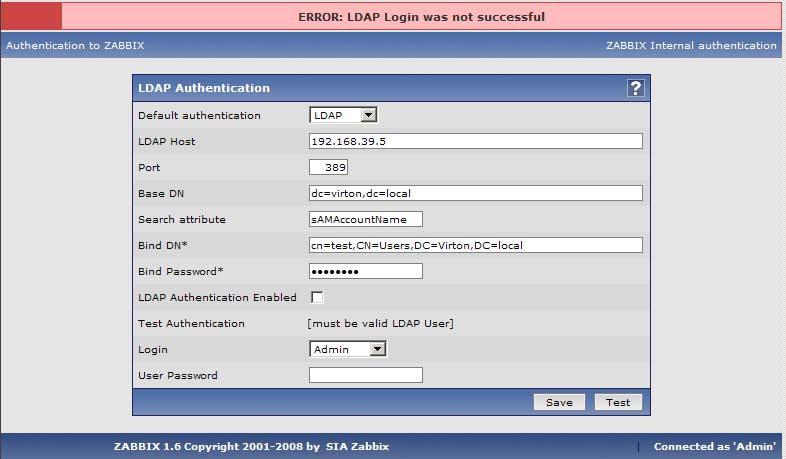Click into the Port field

(x=328, y=167)
